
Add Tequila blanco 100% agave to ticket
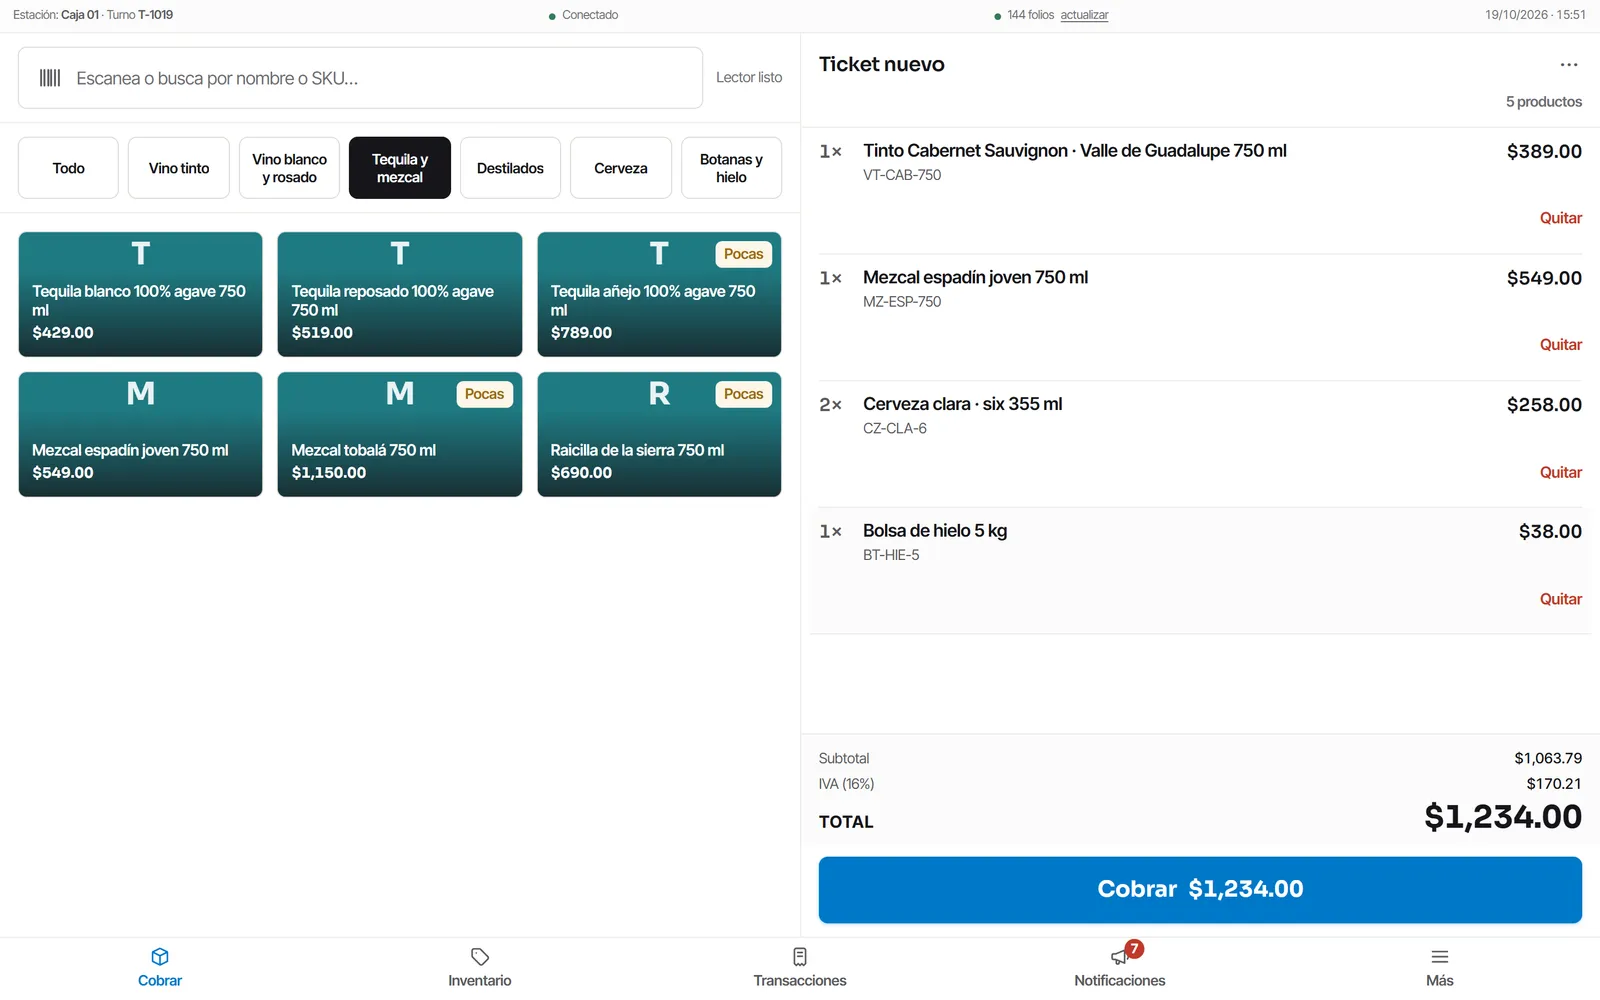coord(140,294)
